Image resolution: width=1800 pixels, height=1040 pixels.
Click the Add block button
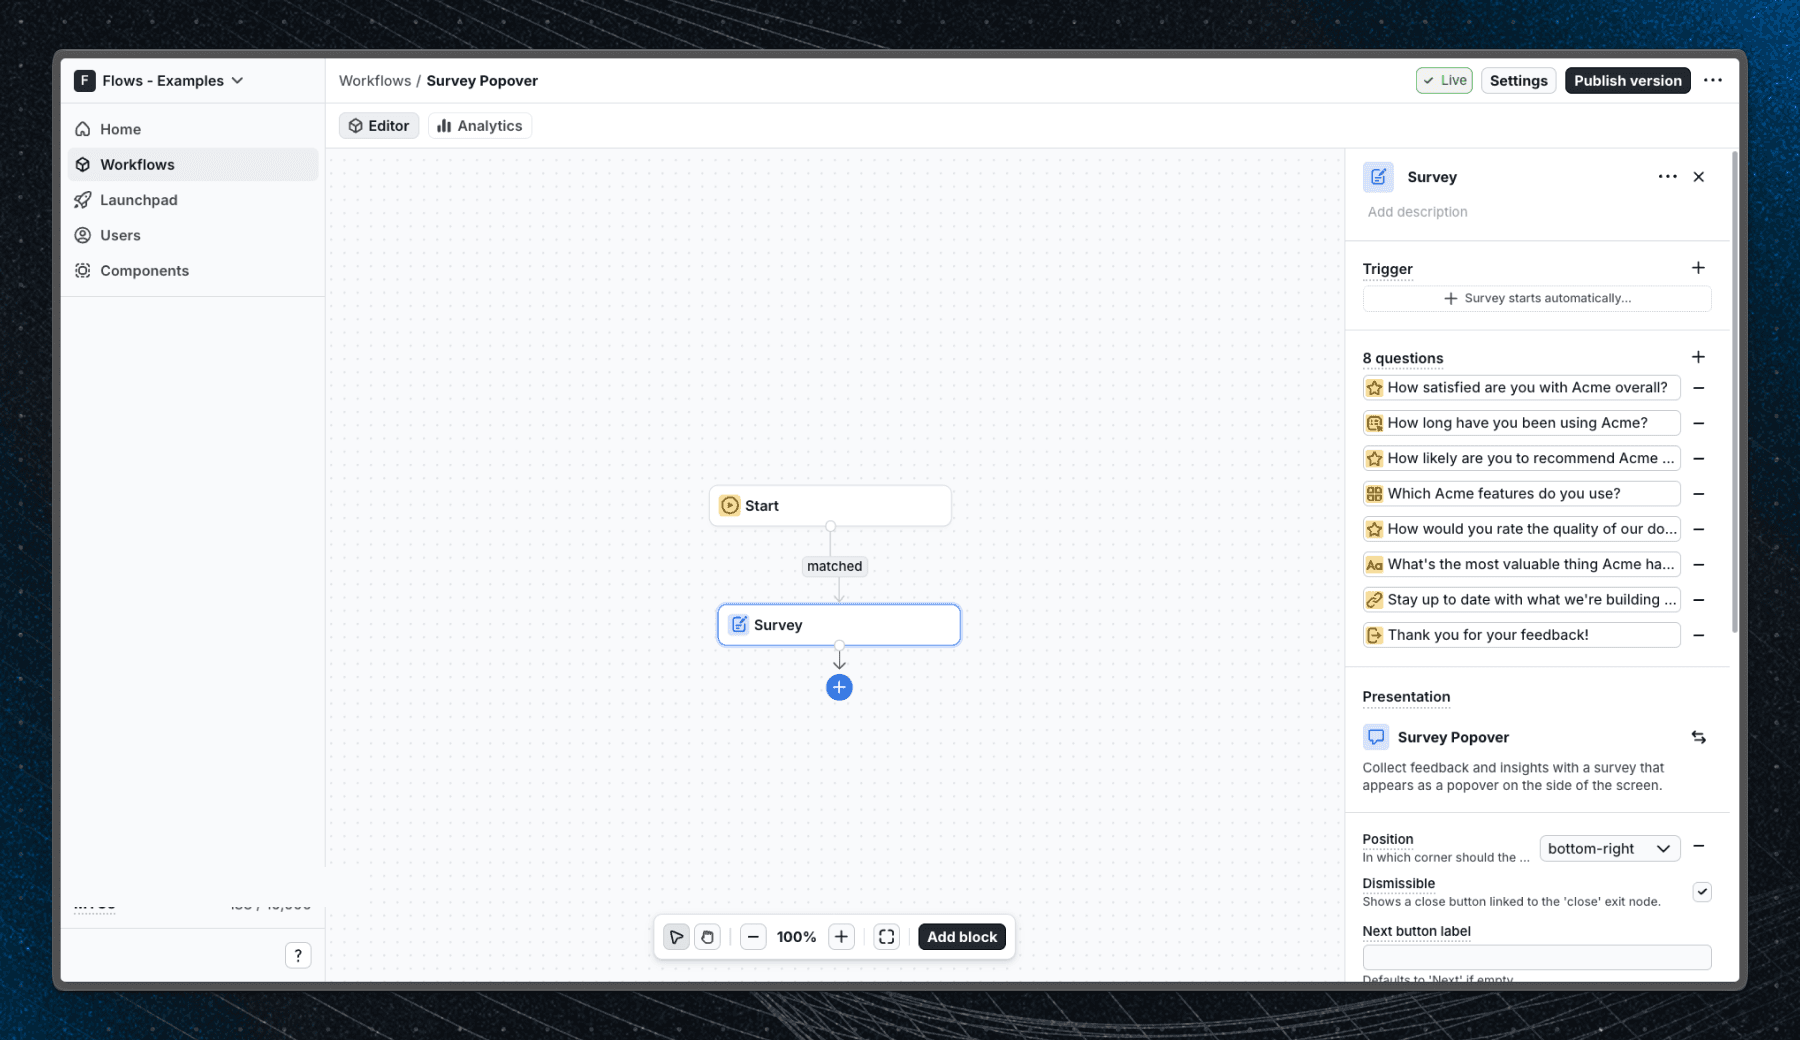(x=961, y=937)
